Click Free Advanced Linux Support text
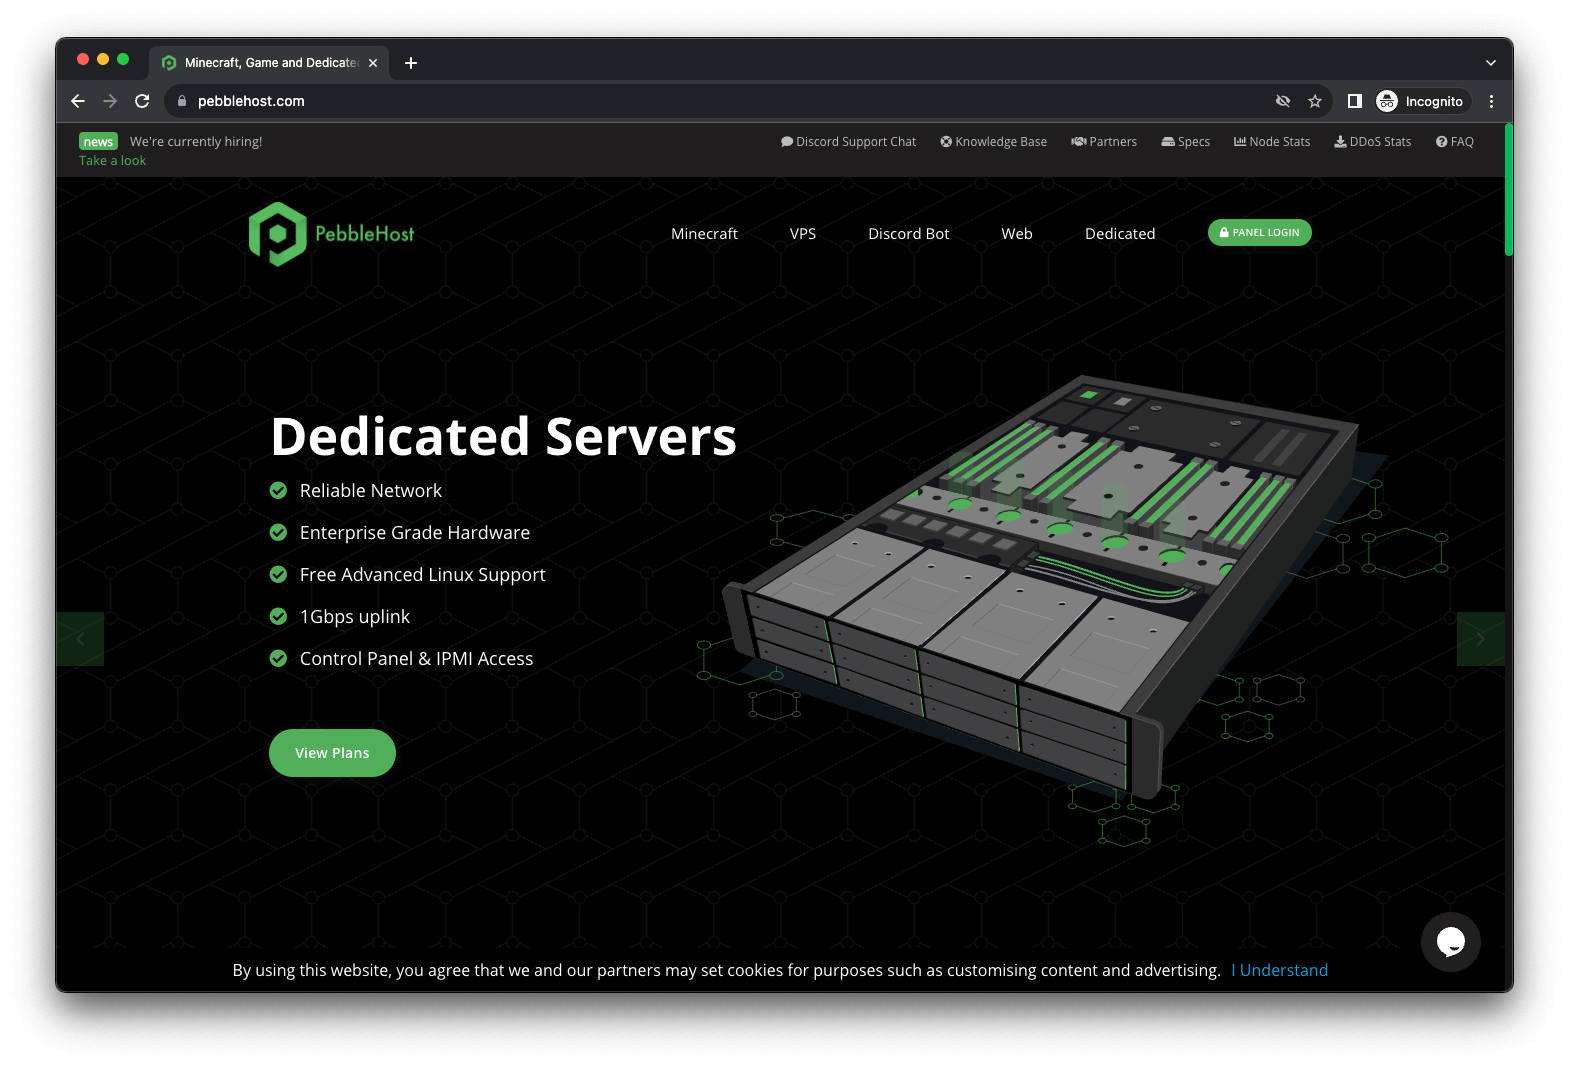This screenshot has height=1066, width=1569. point(423,575)
